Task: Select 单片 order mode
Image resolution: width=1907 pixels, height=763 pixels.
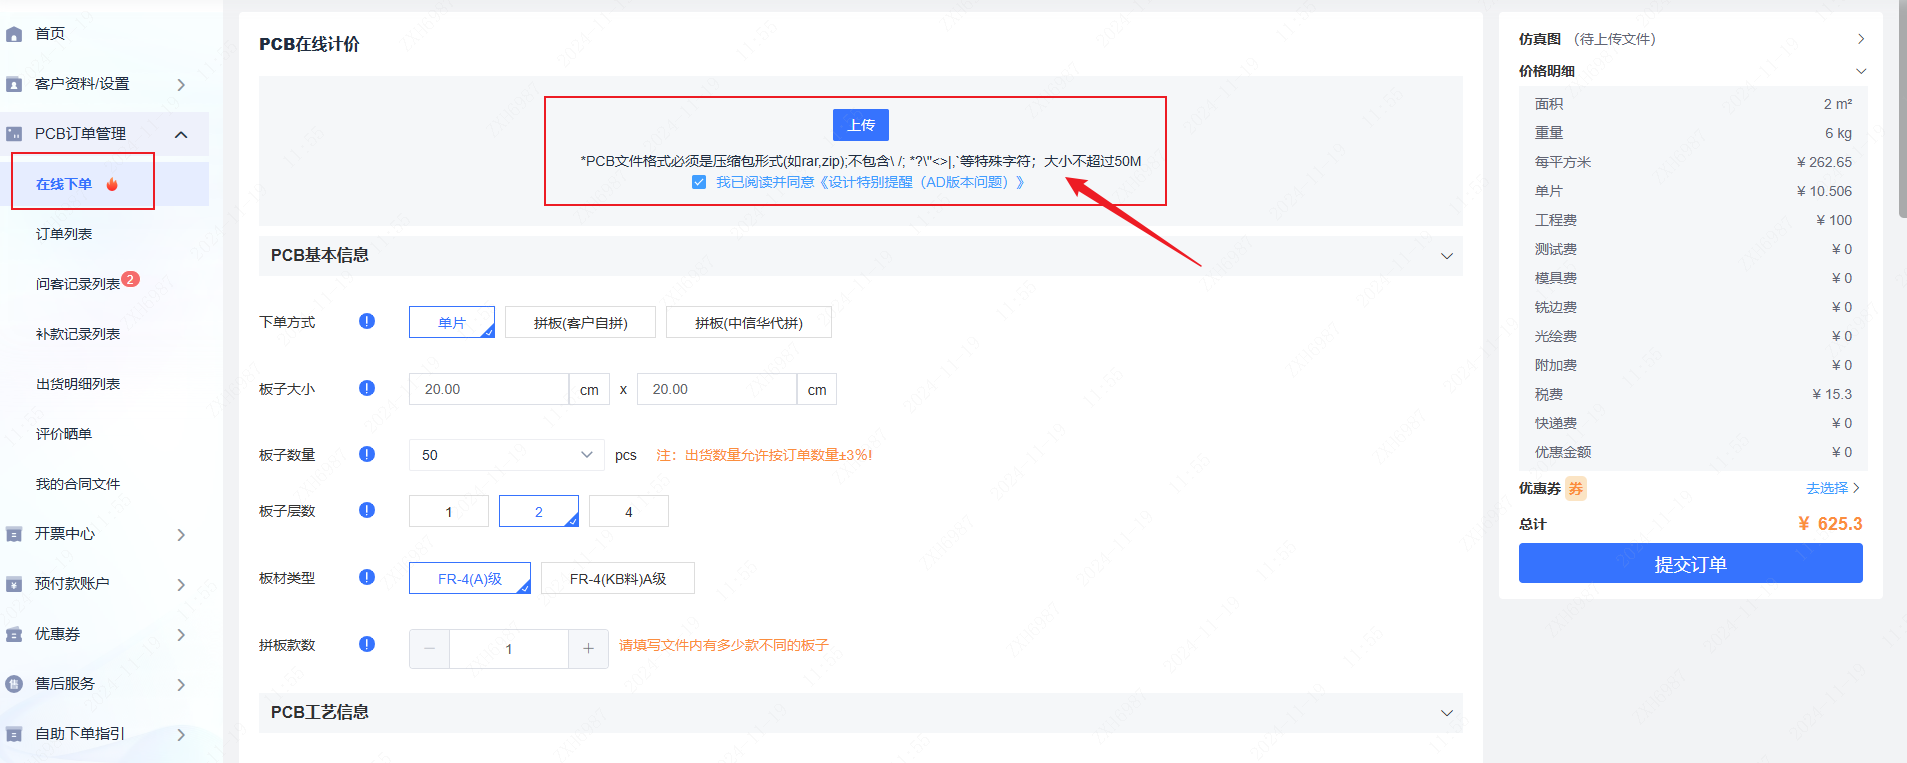Action: [452, 322]
